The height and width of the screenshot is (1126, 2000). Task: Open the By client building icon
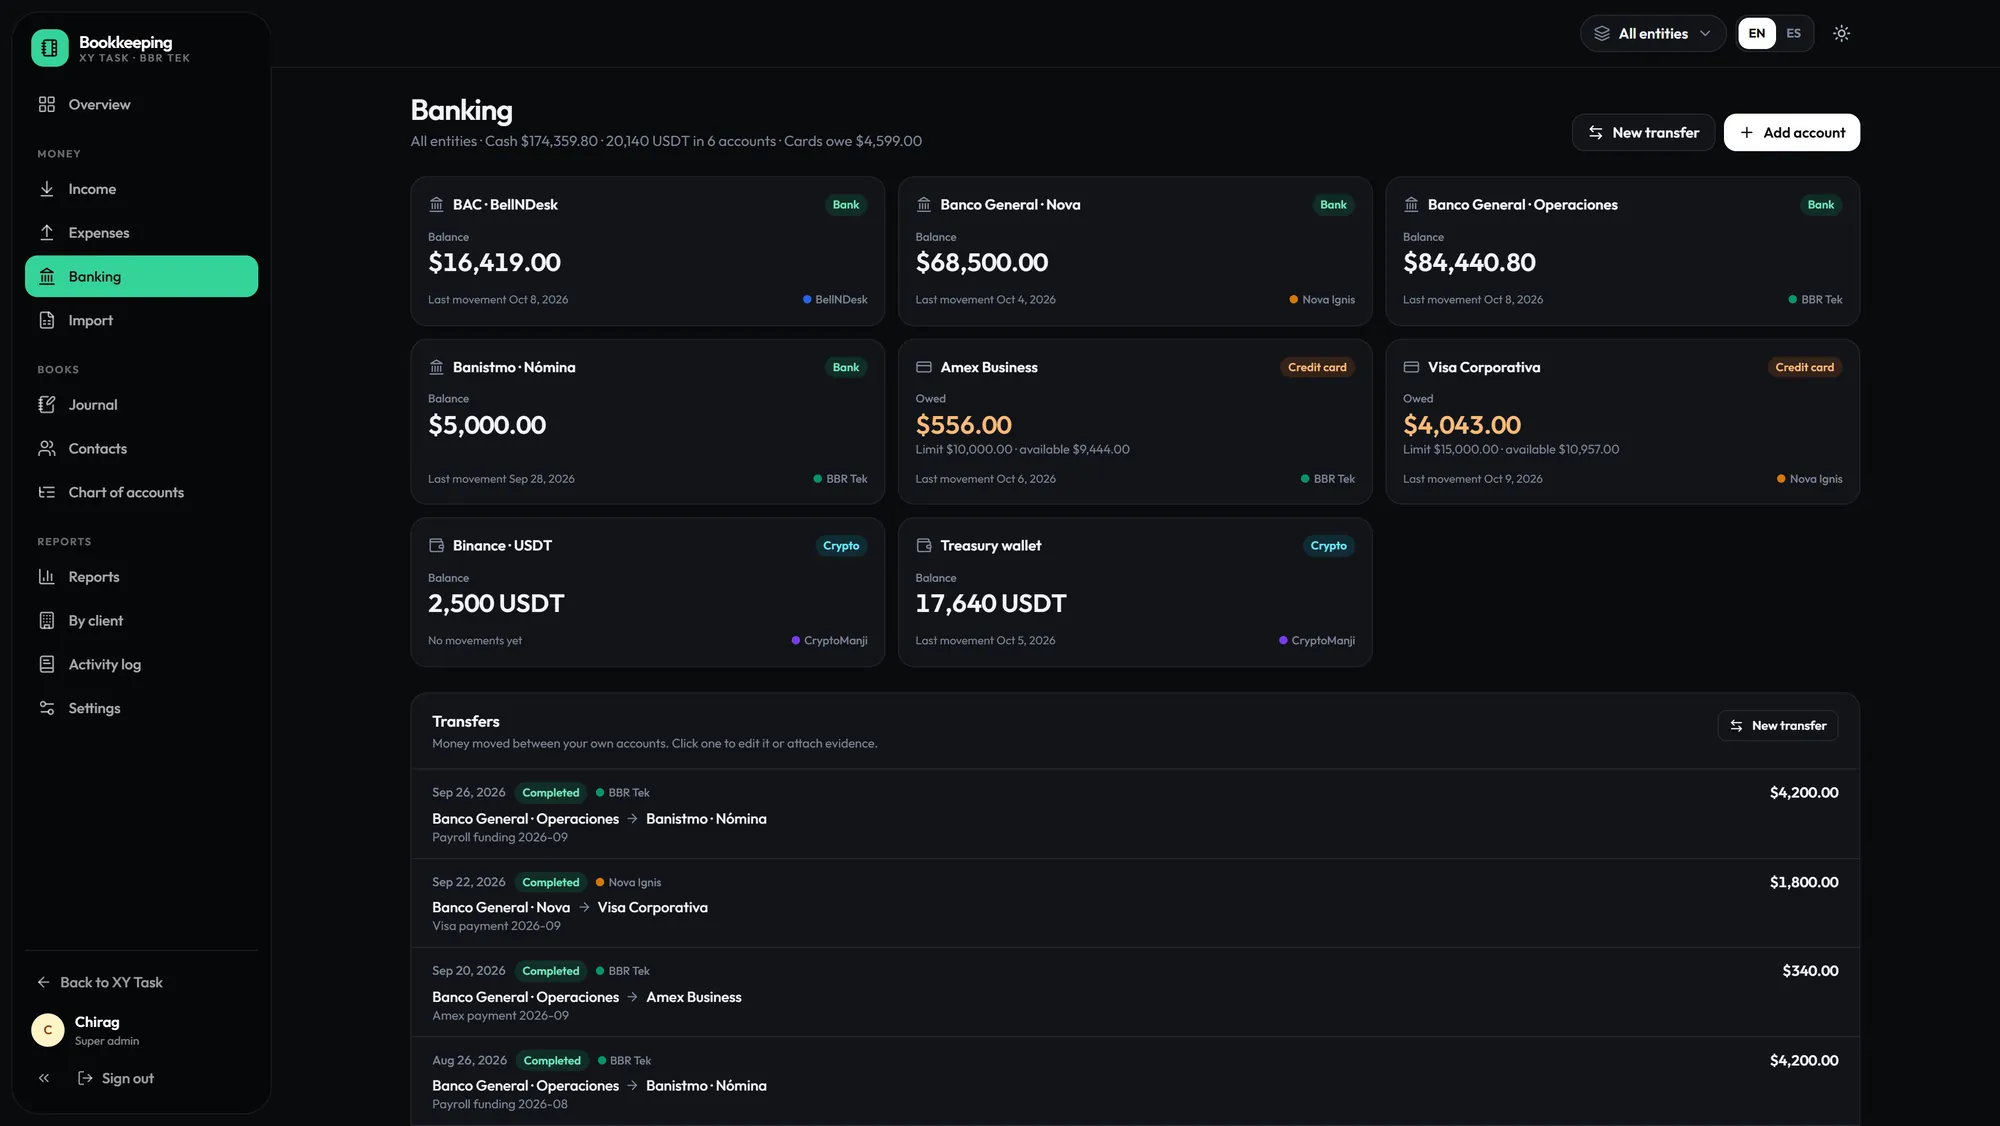(x=47, y=621)
